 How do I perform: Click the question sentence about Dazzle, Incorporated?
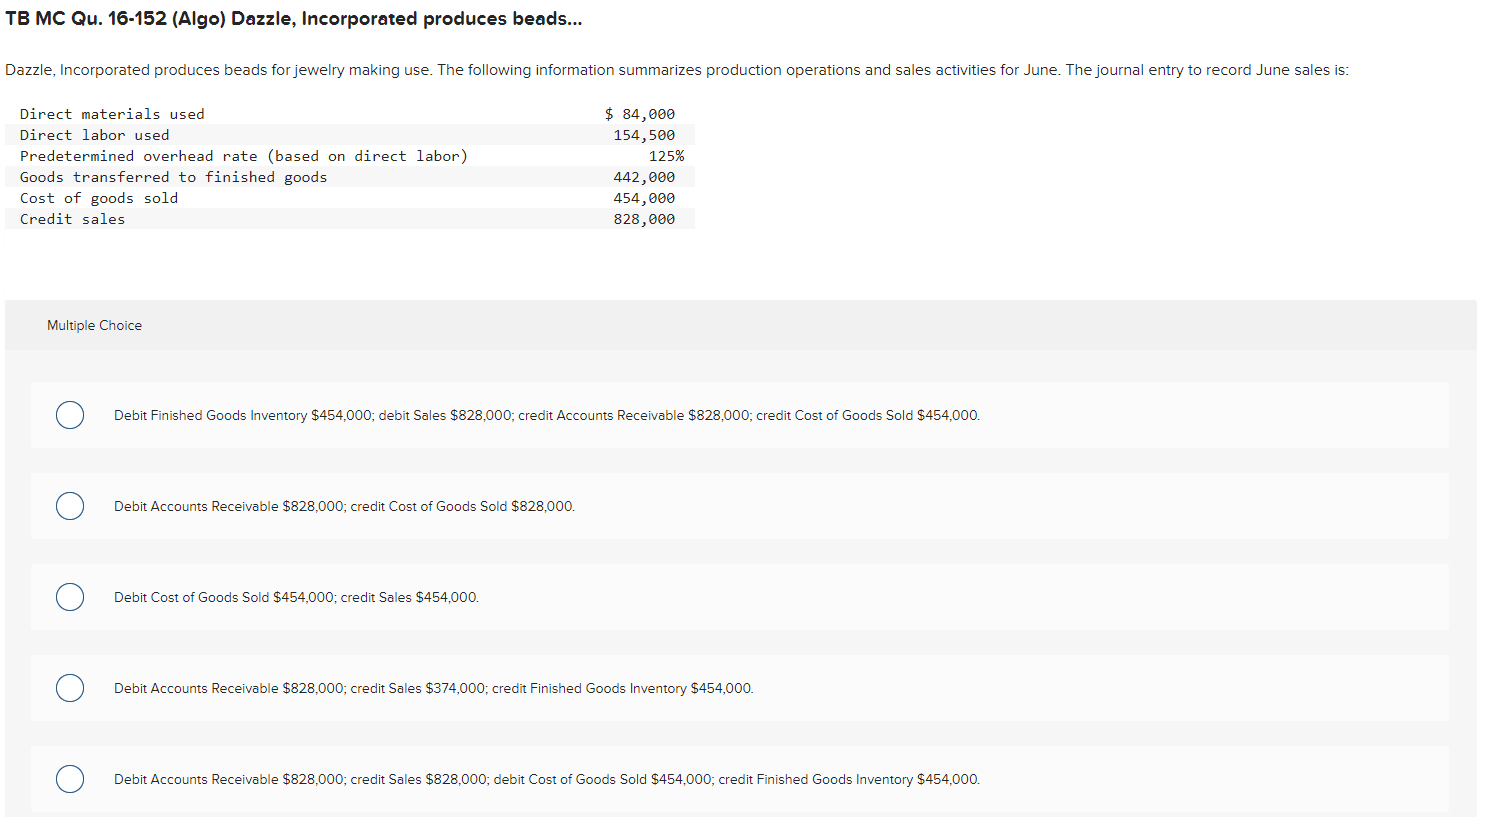[676, 70]
